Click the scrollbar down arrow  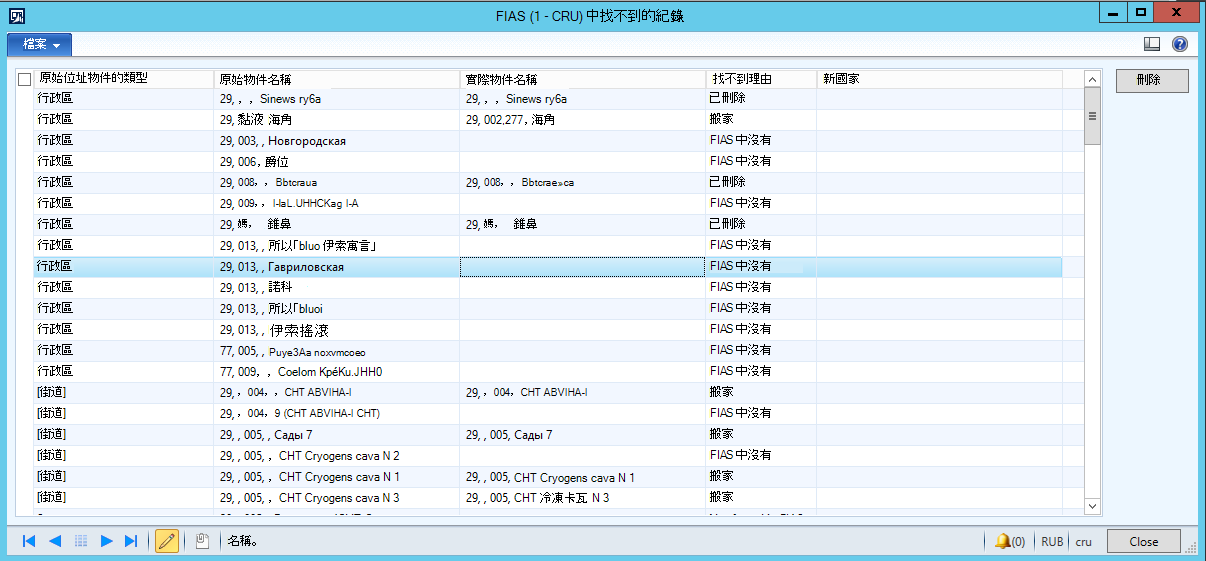point(1092,507)
